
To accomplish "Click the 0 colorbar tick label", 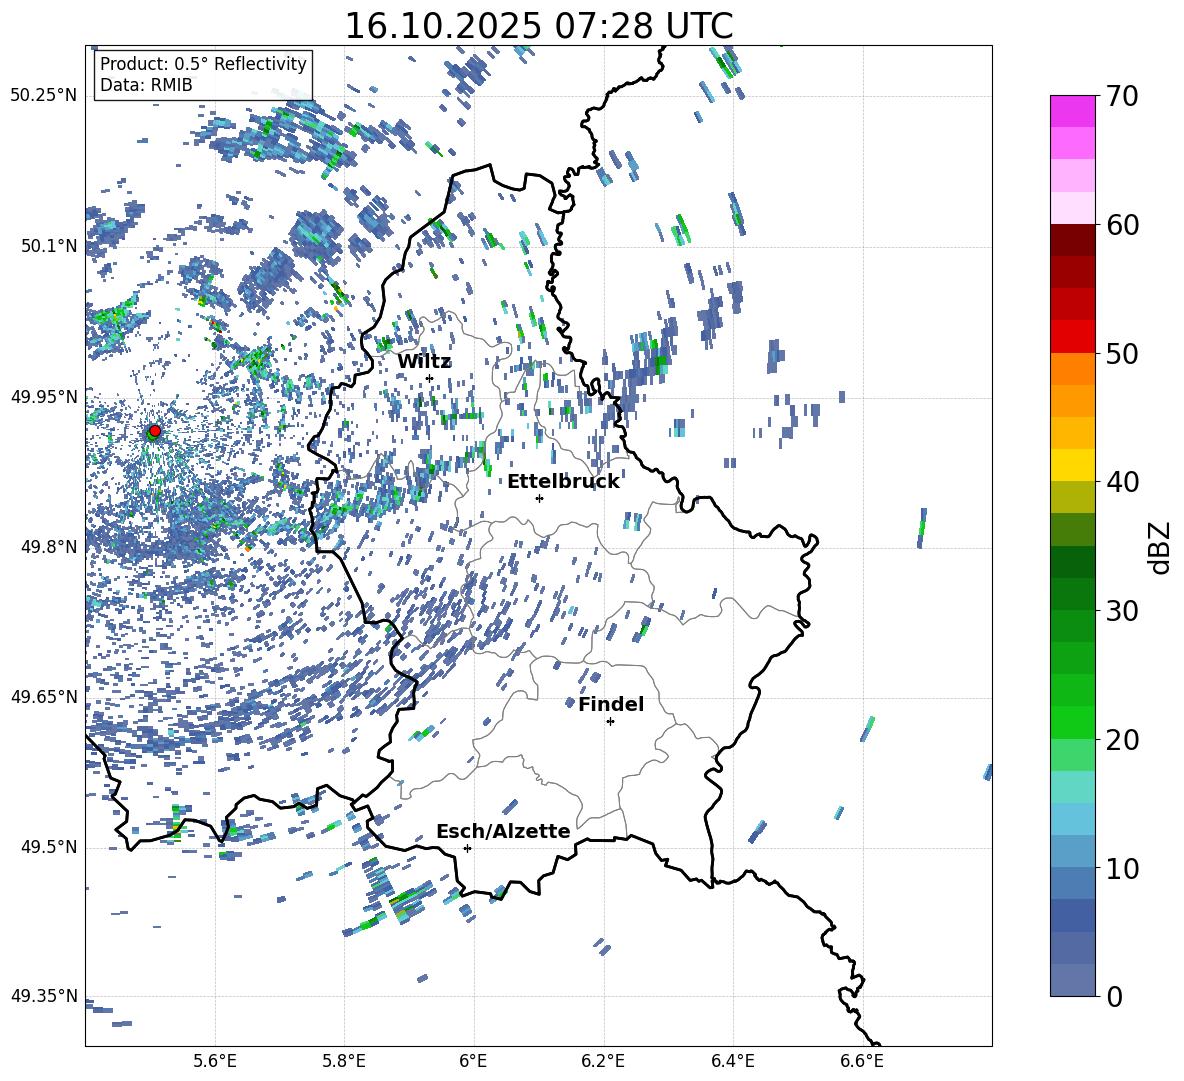I will point(1114,997).
